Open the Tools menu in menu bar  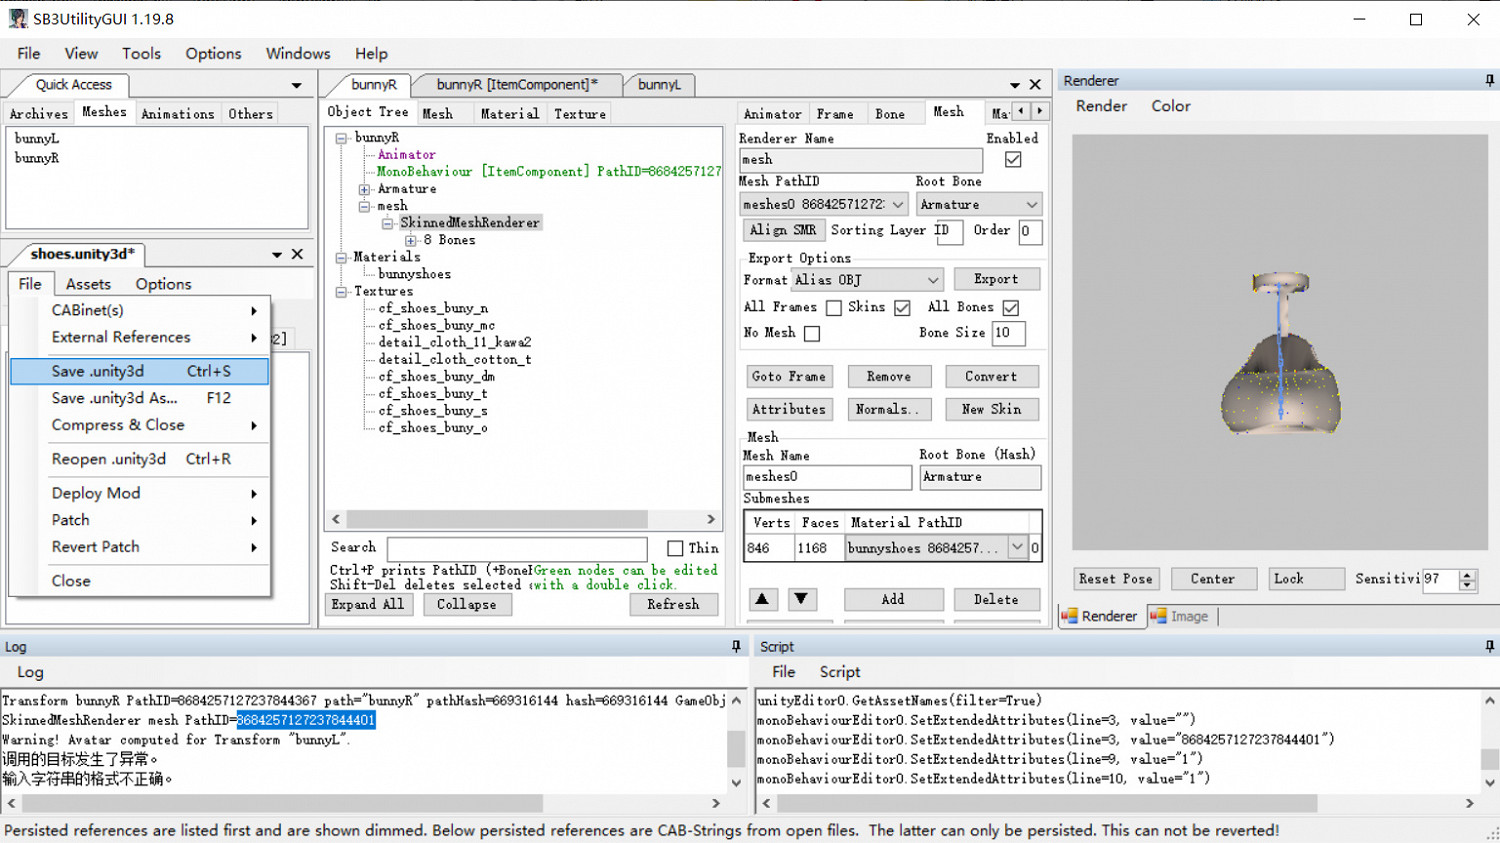(x=141, y=53)
